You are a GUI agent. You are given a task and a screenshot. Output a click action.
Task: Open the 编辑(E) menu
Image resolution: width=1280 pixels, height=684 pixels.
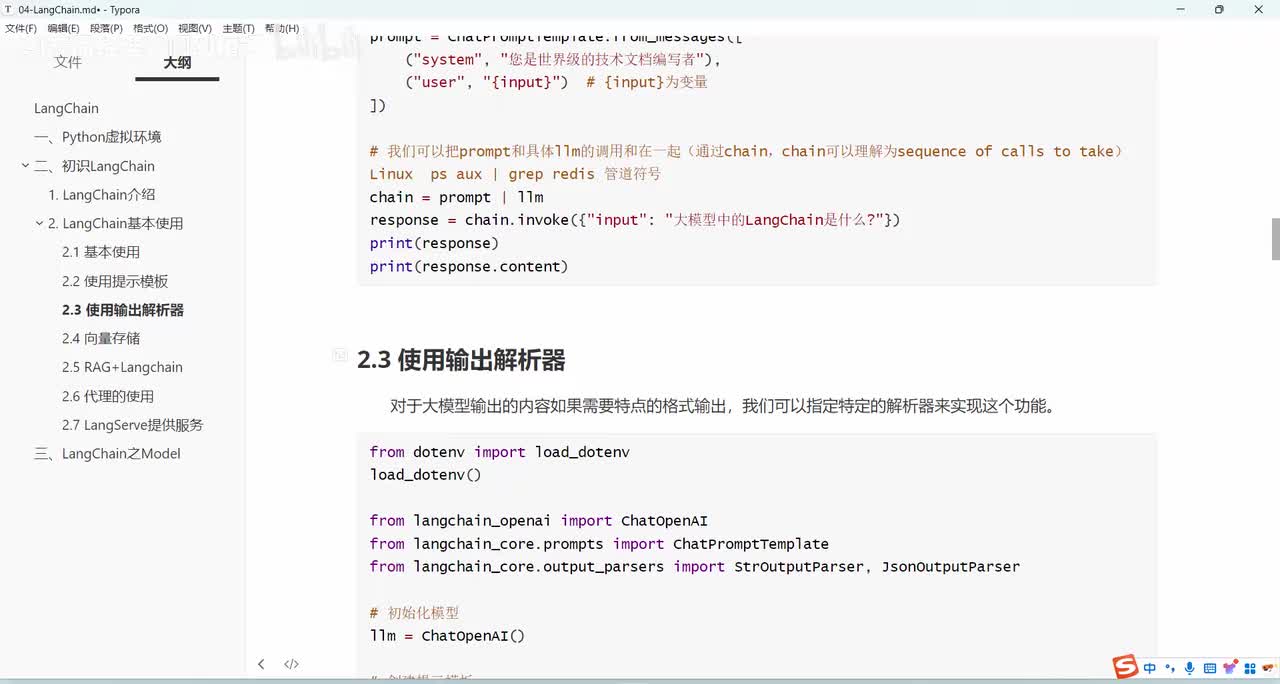(x=63, y=28)
